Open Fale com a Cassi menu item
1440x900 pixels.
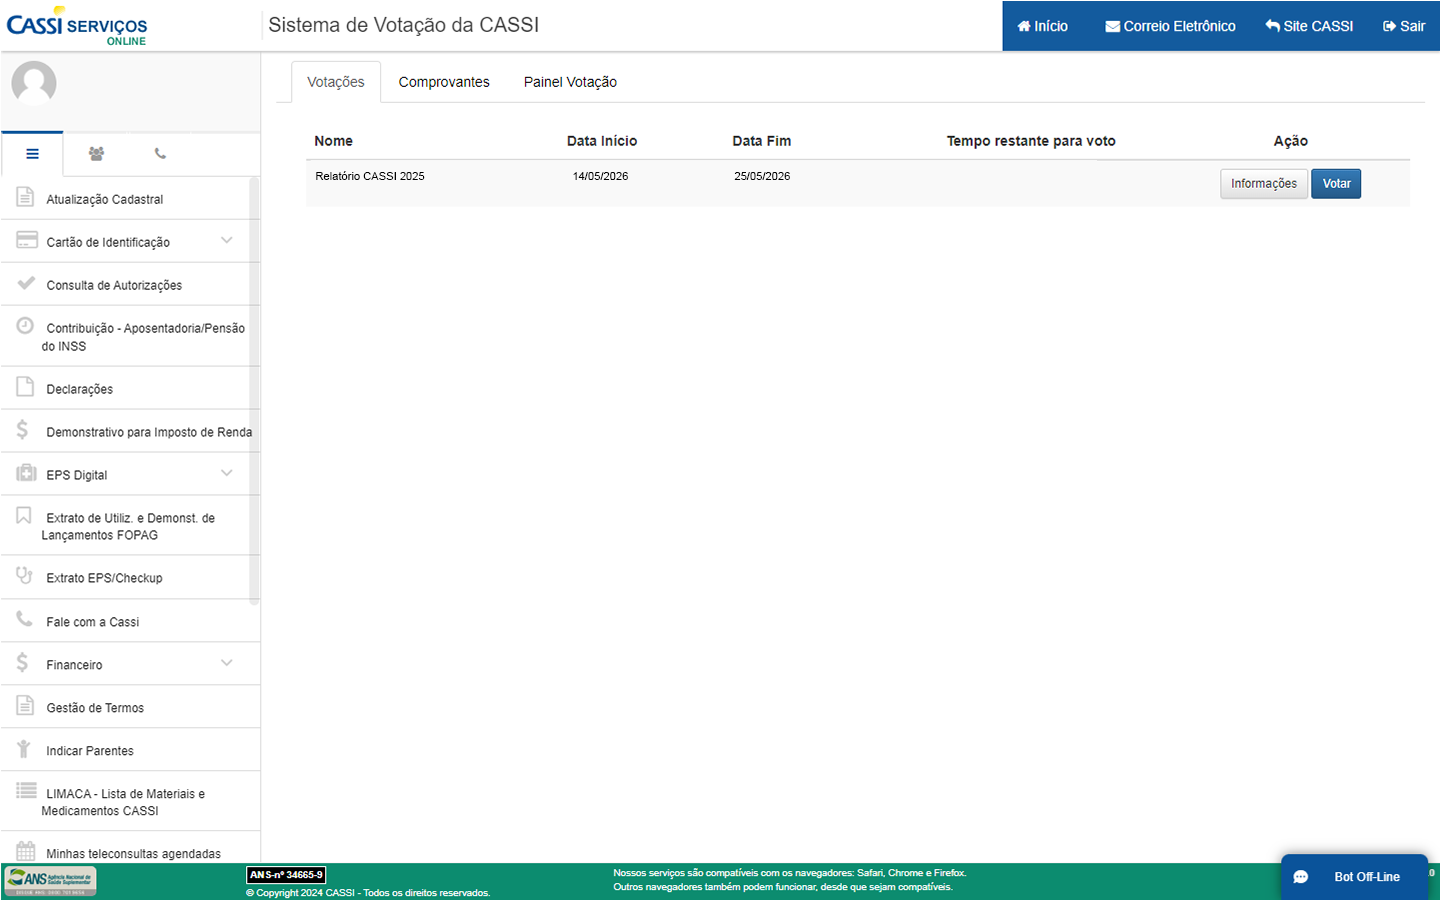[131, 621]
